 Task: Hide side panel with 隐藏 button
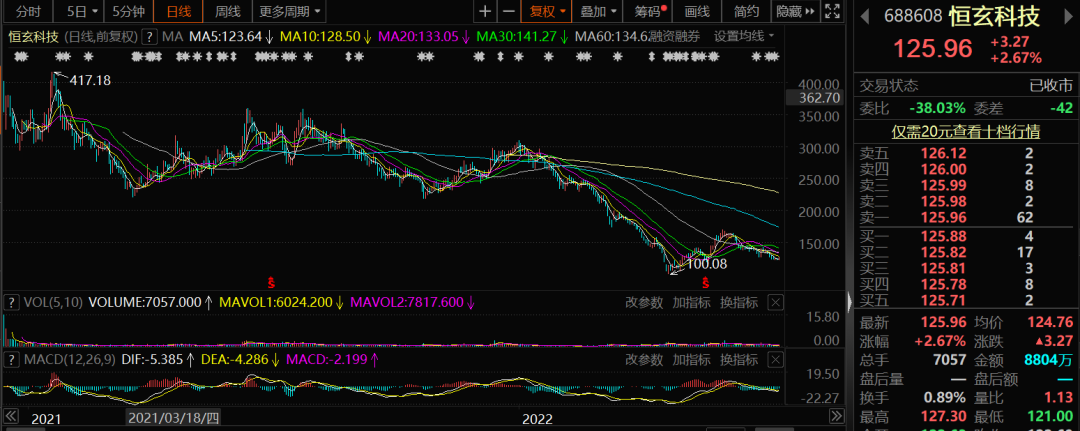coord(796,11)
